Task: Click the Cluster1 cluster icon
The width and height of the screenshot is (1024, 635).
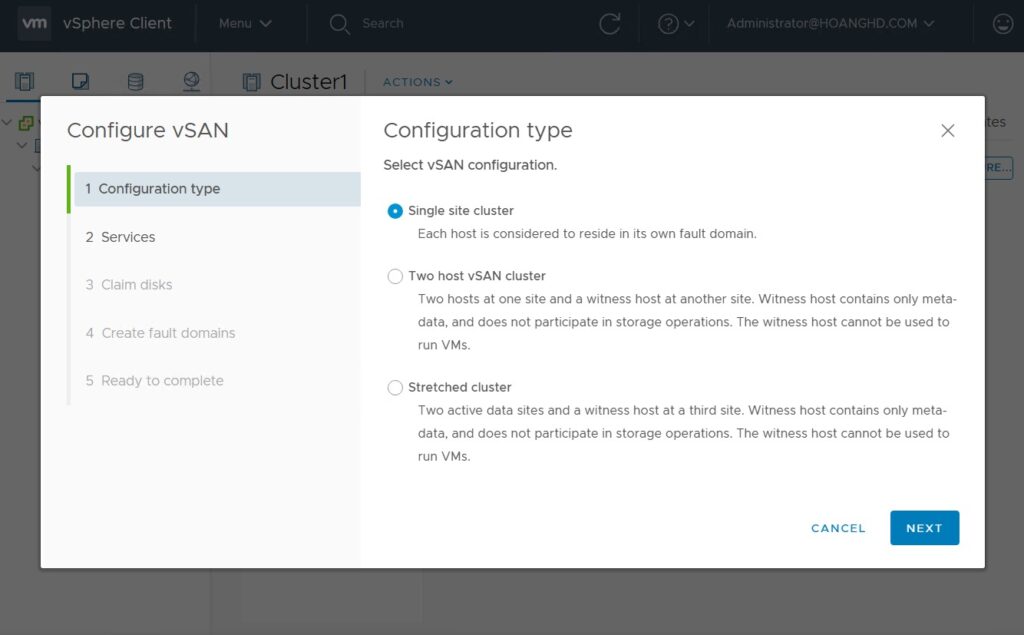Action: pos(251,82)
